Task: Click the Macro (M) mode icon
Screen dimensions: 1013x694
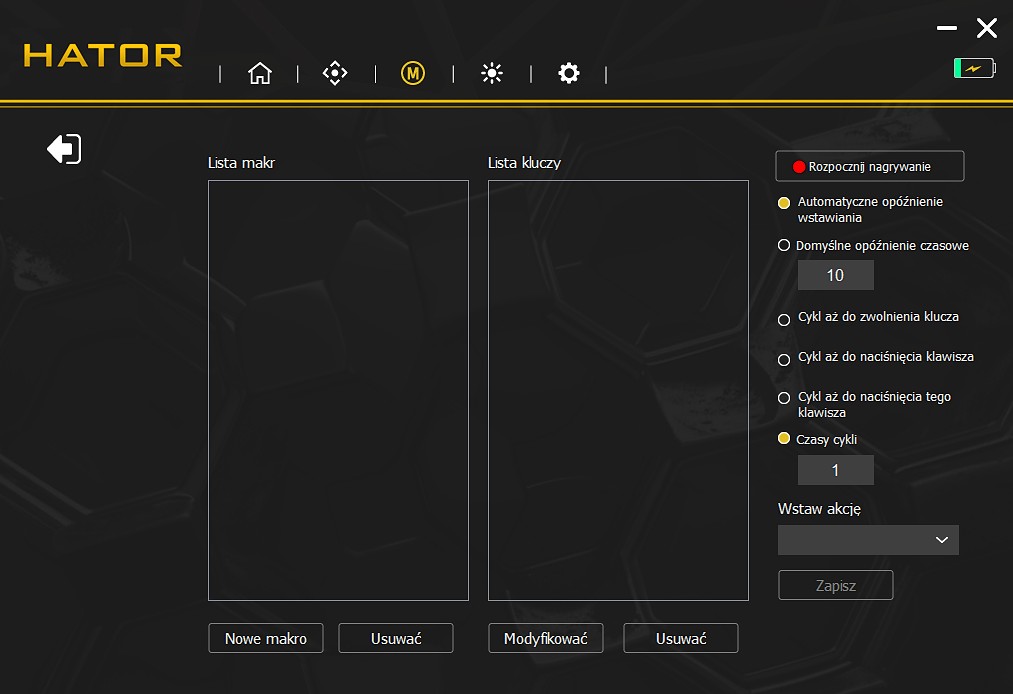Action: 412,73
